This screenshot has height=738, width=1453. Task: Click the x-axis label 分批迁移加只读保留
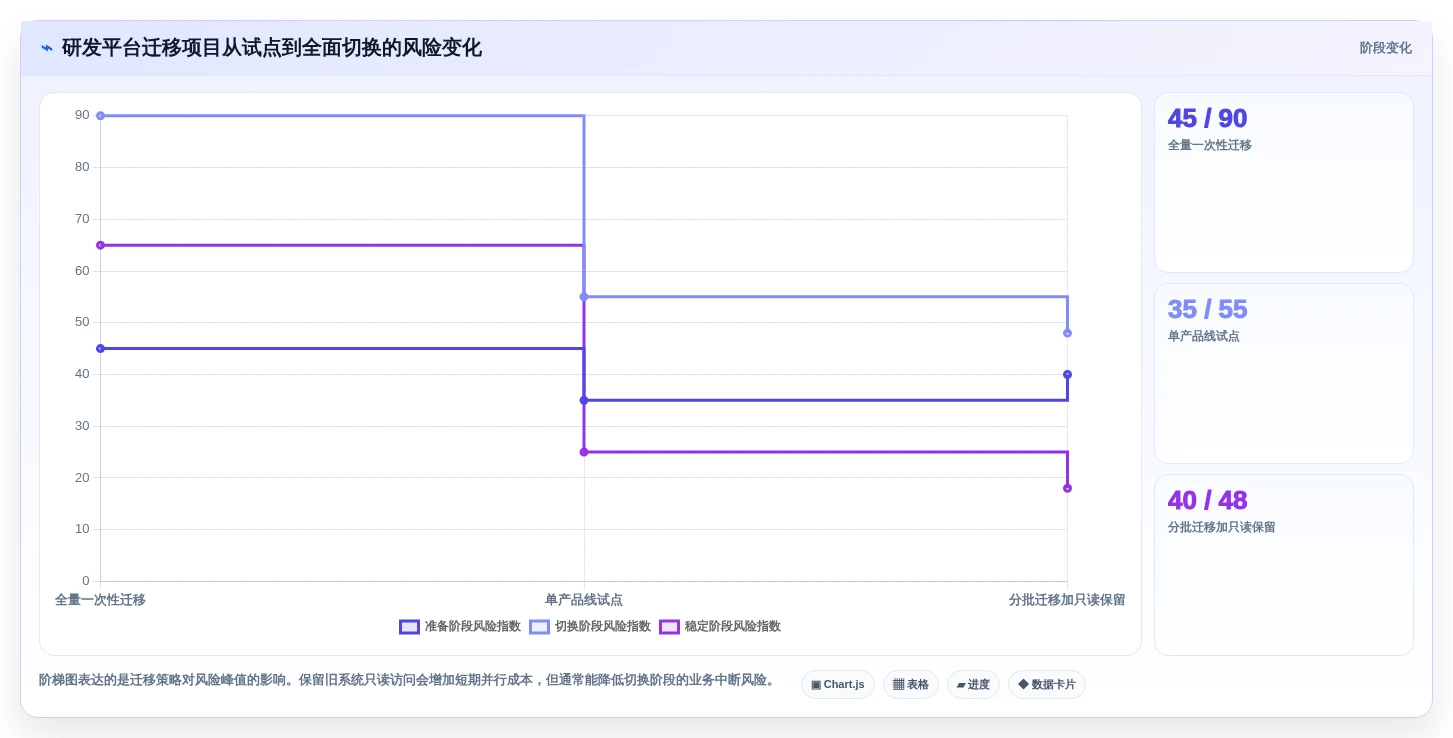[1067, 600]
